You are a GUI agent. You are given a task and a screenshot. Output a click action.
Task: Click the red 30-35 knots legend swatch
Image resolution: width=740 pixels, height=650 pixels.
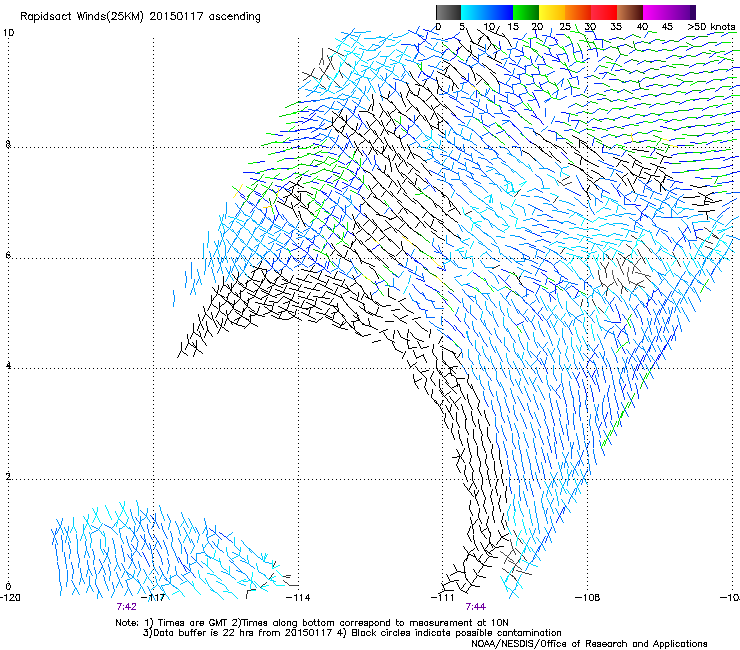click(x=604, y=12)
